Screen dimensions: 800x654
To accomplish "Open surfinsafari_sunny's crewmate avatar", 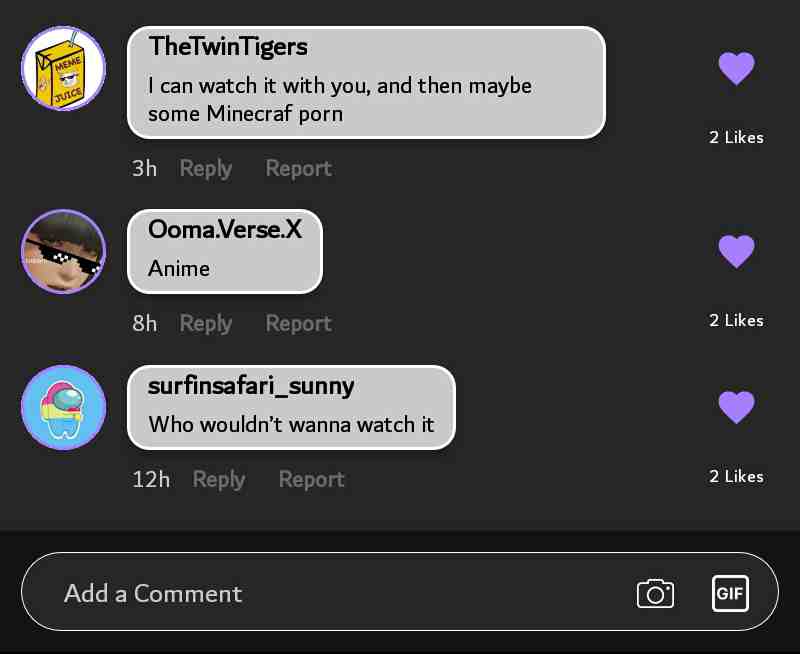I will [63, 408].
